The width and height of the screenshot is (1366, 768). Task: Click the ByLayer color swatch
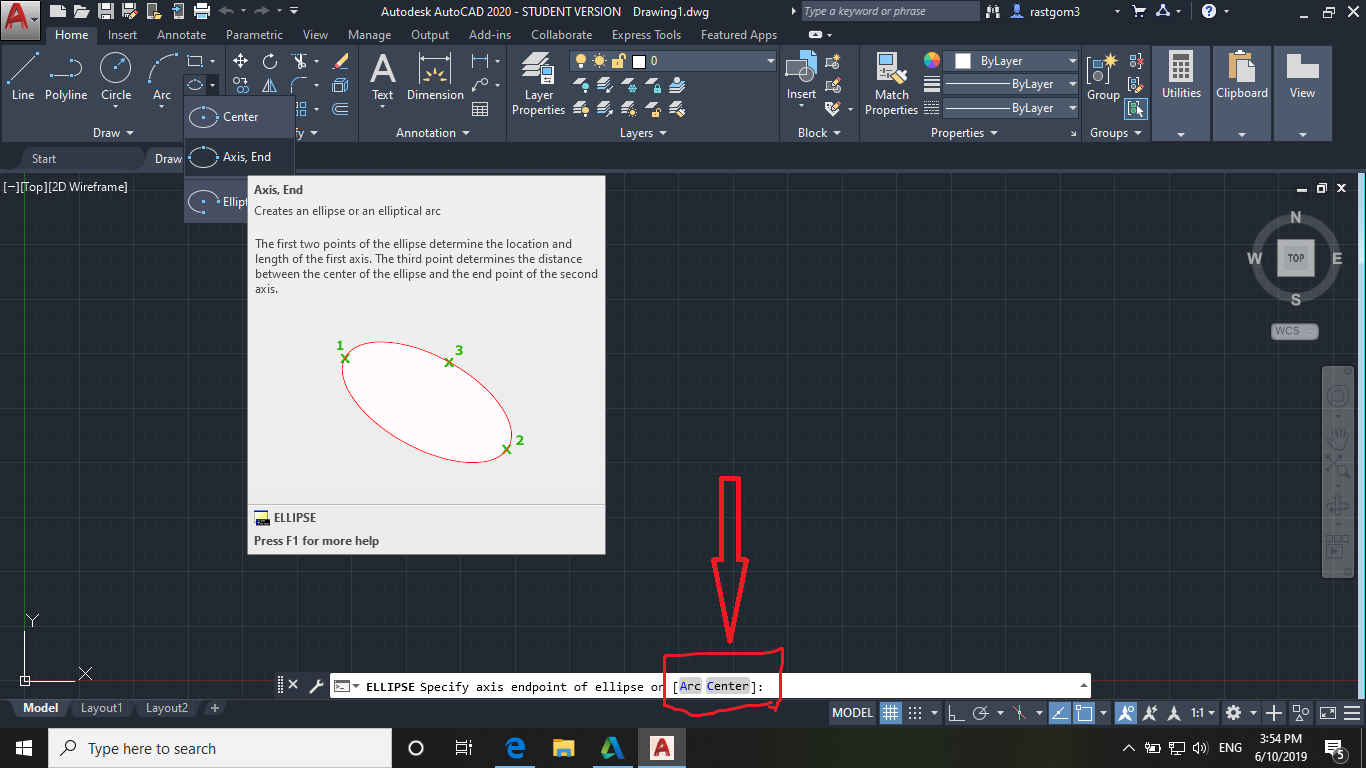click(x=965, y=60)
